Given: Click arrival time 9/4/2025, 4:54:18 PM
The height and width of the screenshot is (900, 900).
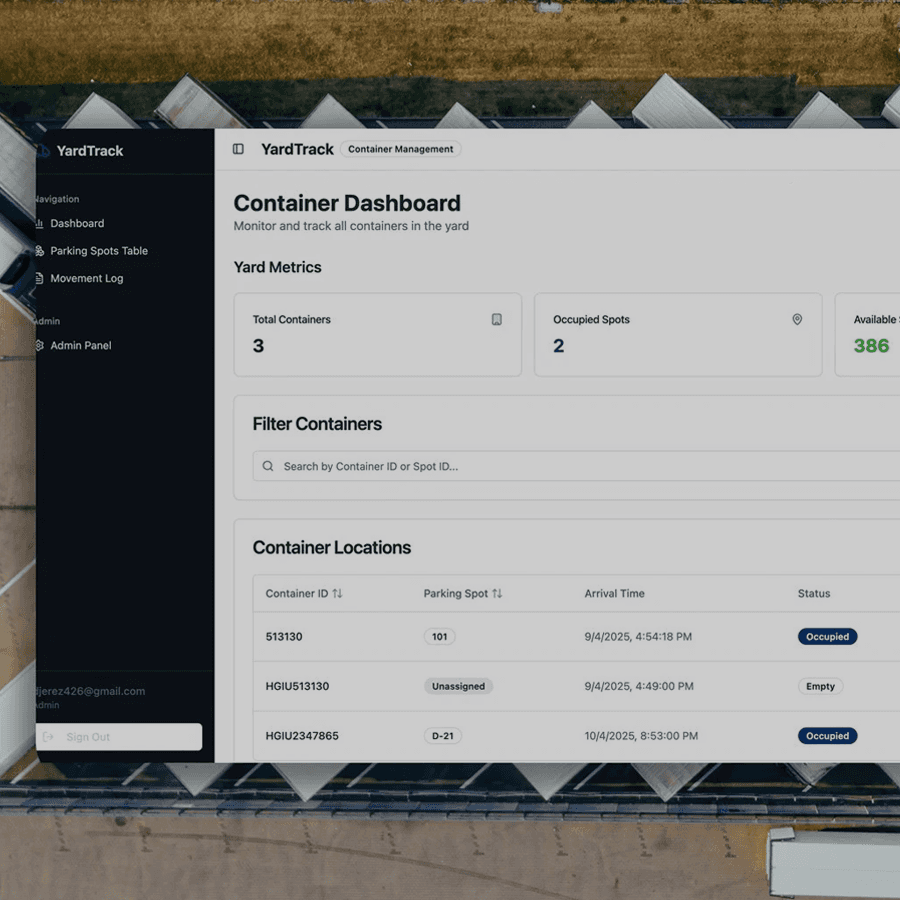Looking at the screenshot, I should coord(638,637).
